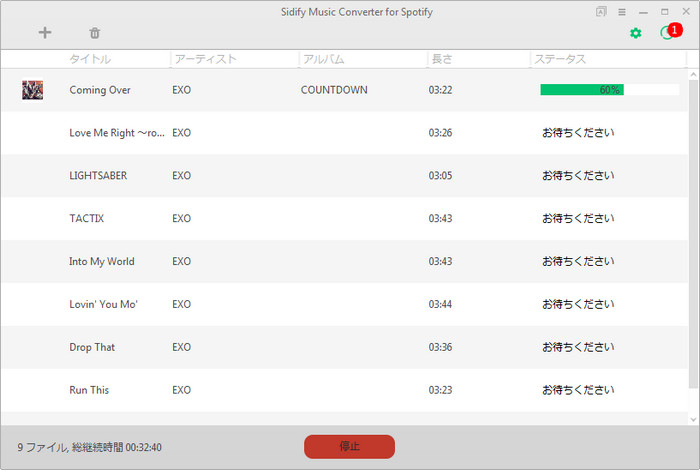
Task: Select the TACTIX track title
Action: (87, 219)
